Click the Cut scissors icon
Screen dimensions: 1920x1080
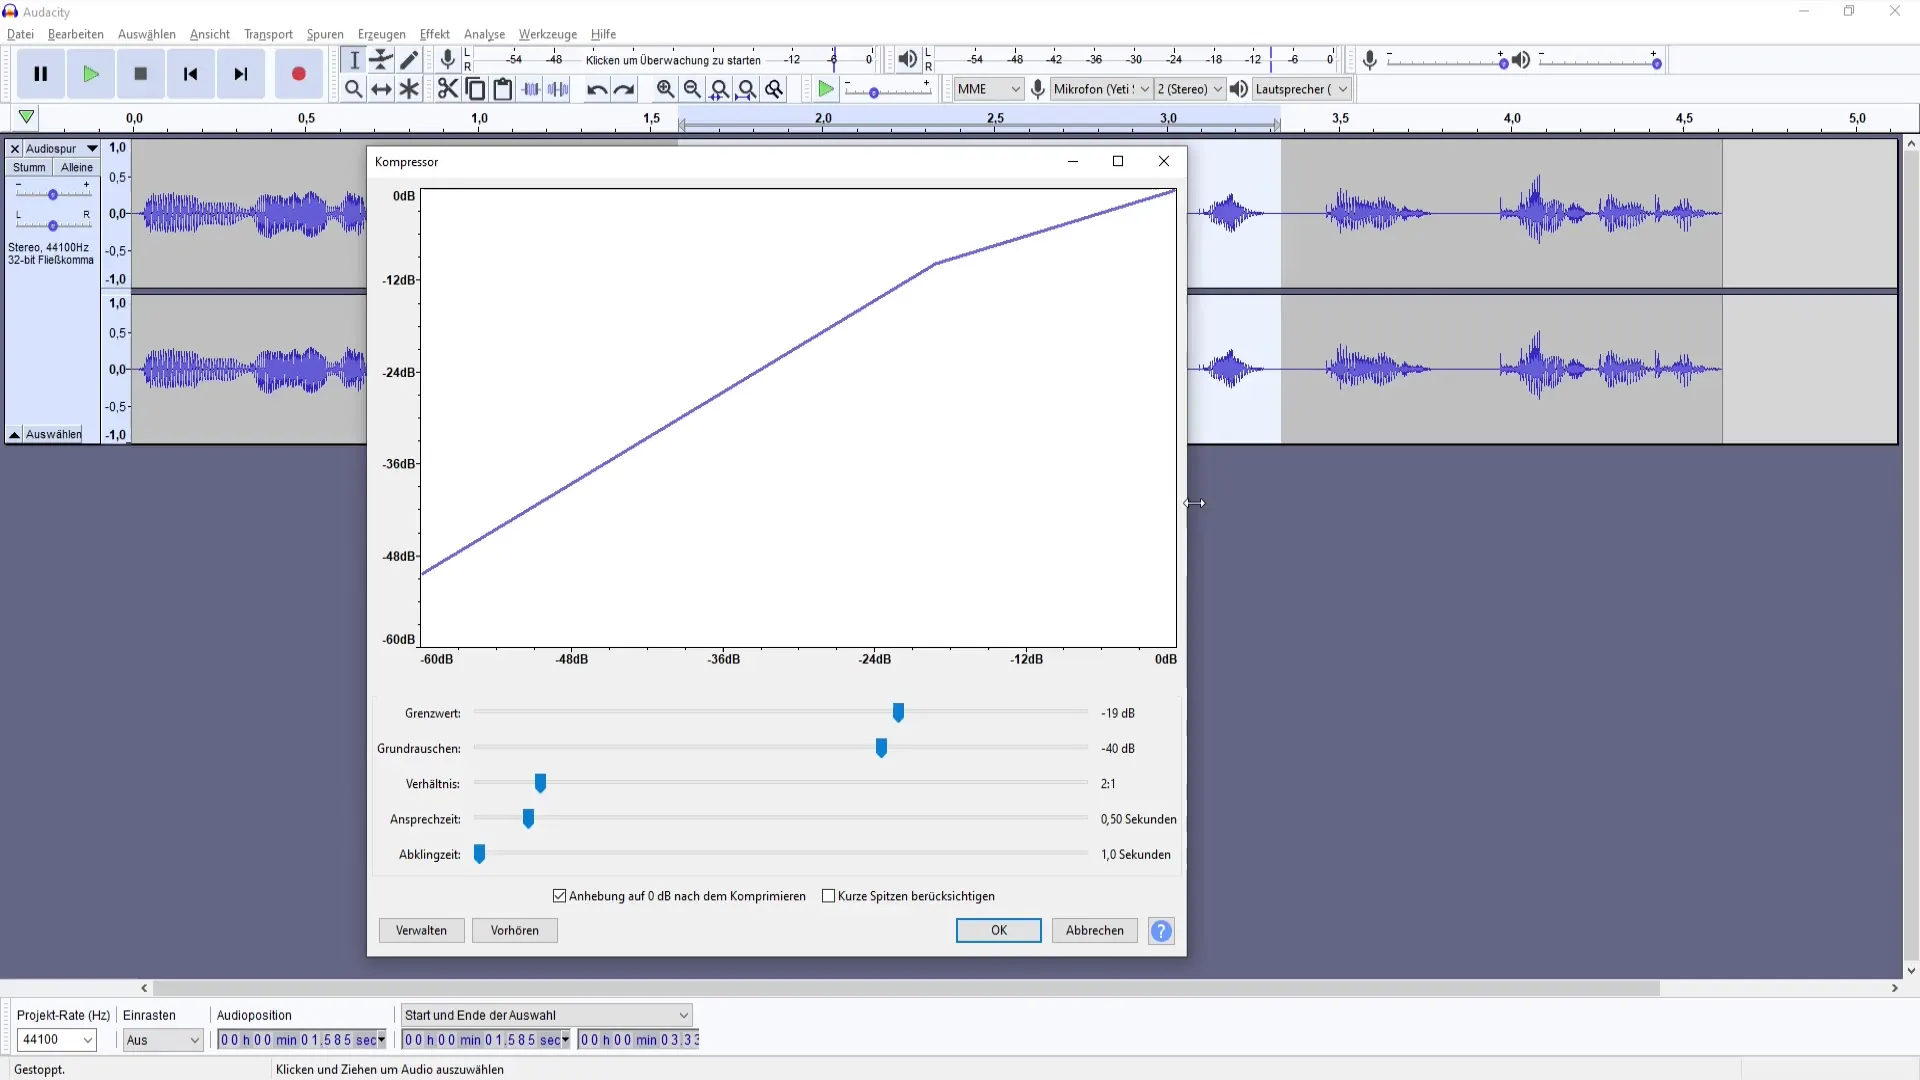click(x=448, y=89)
